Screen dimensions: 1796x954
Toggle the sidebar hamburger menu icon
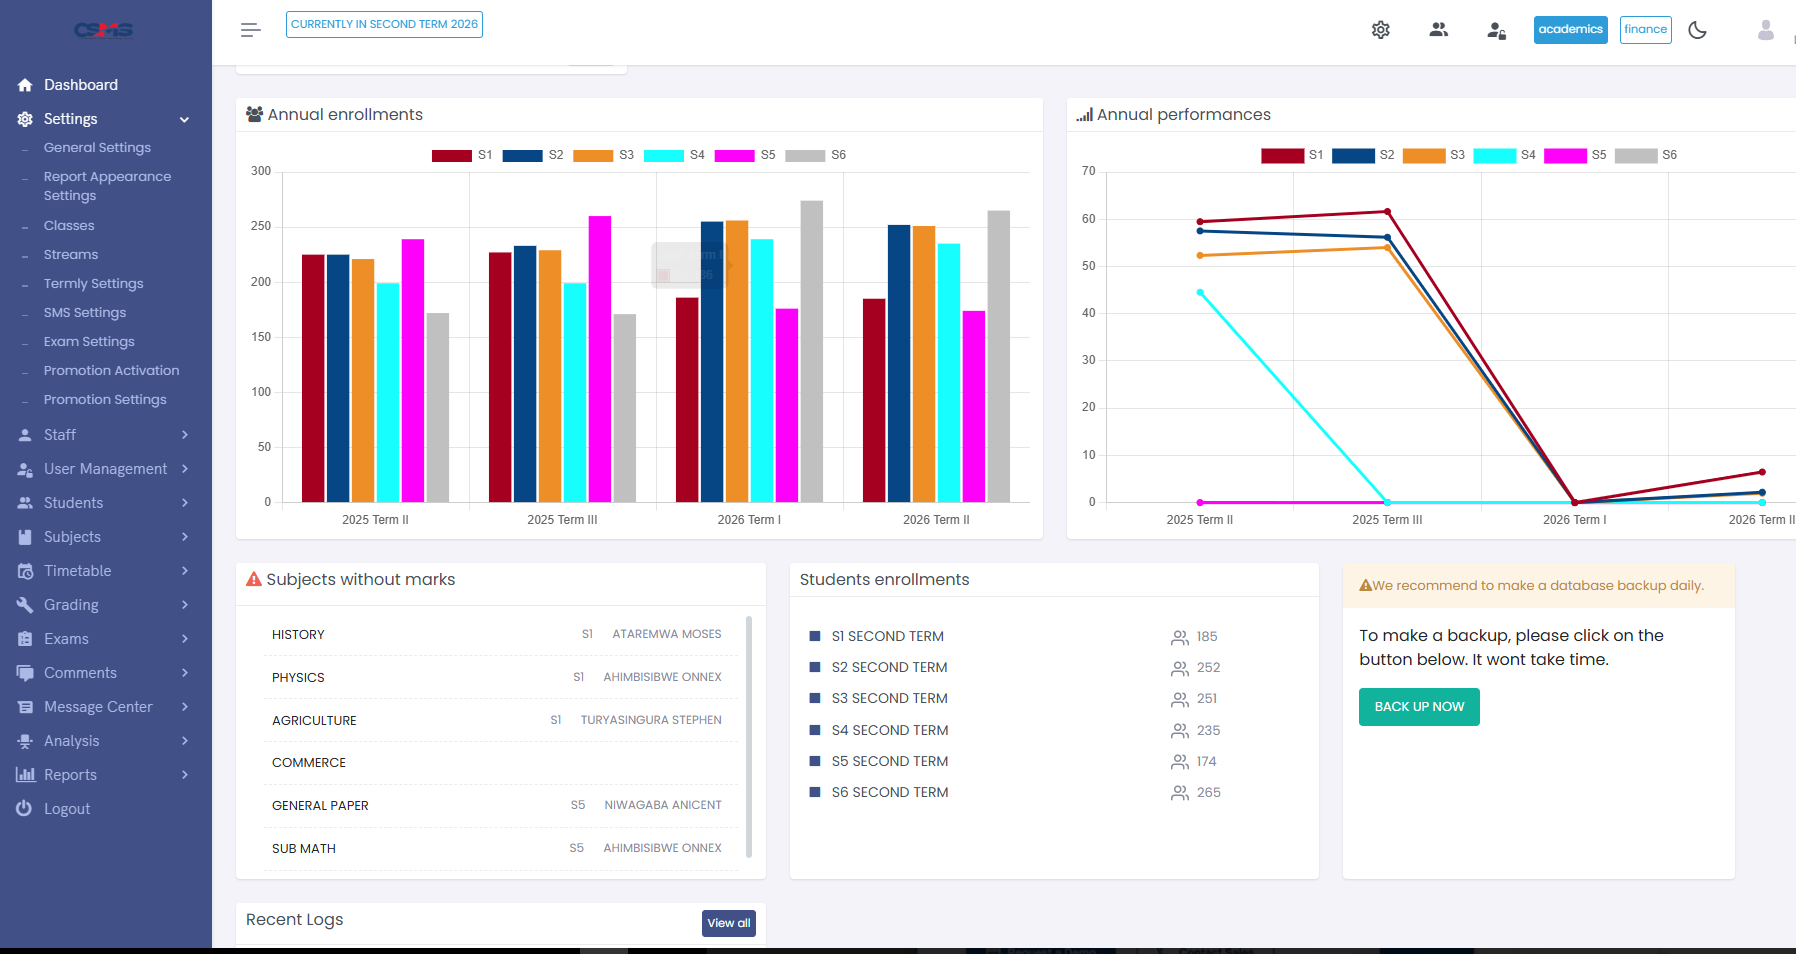tap(251, 30)
